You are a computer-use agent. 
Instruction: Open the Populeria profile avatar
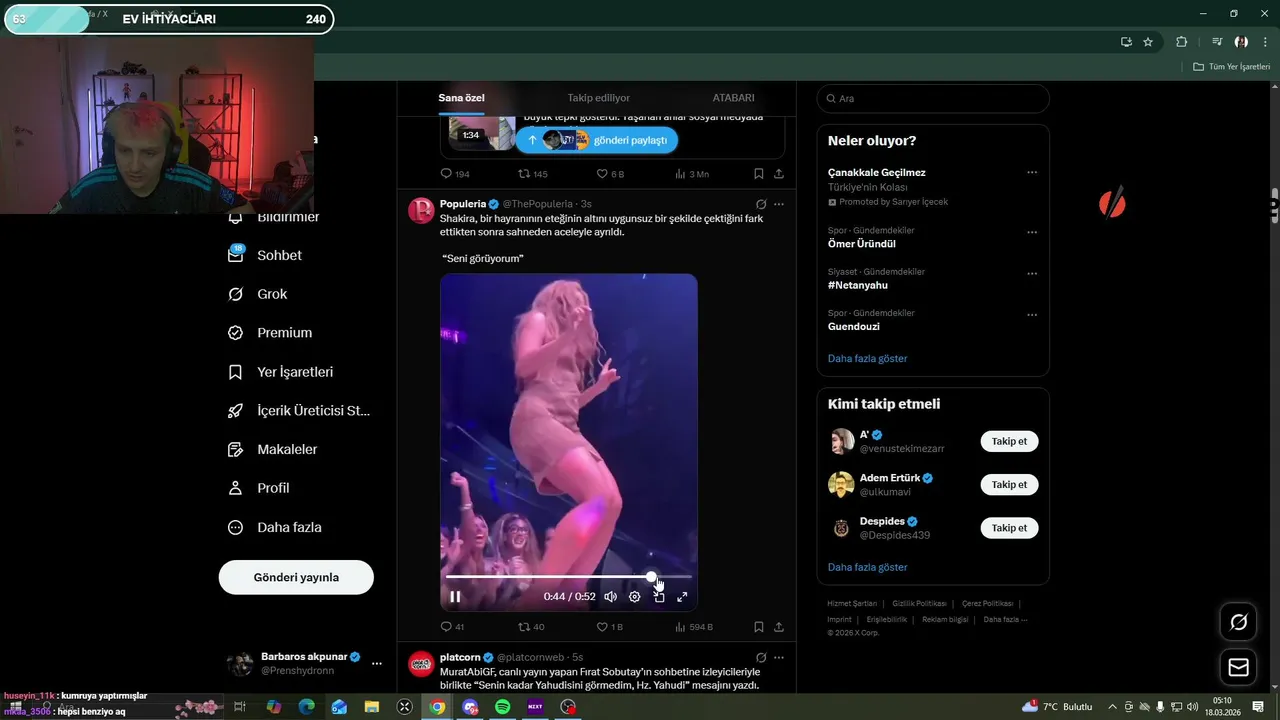422,210
